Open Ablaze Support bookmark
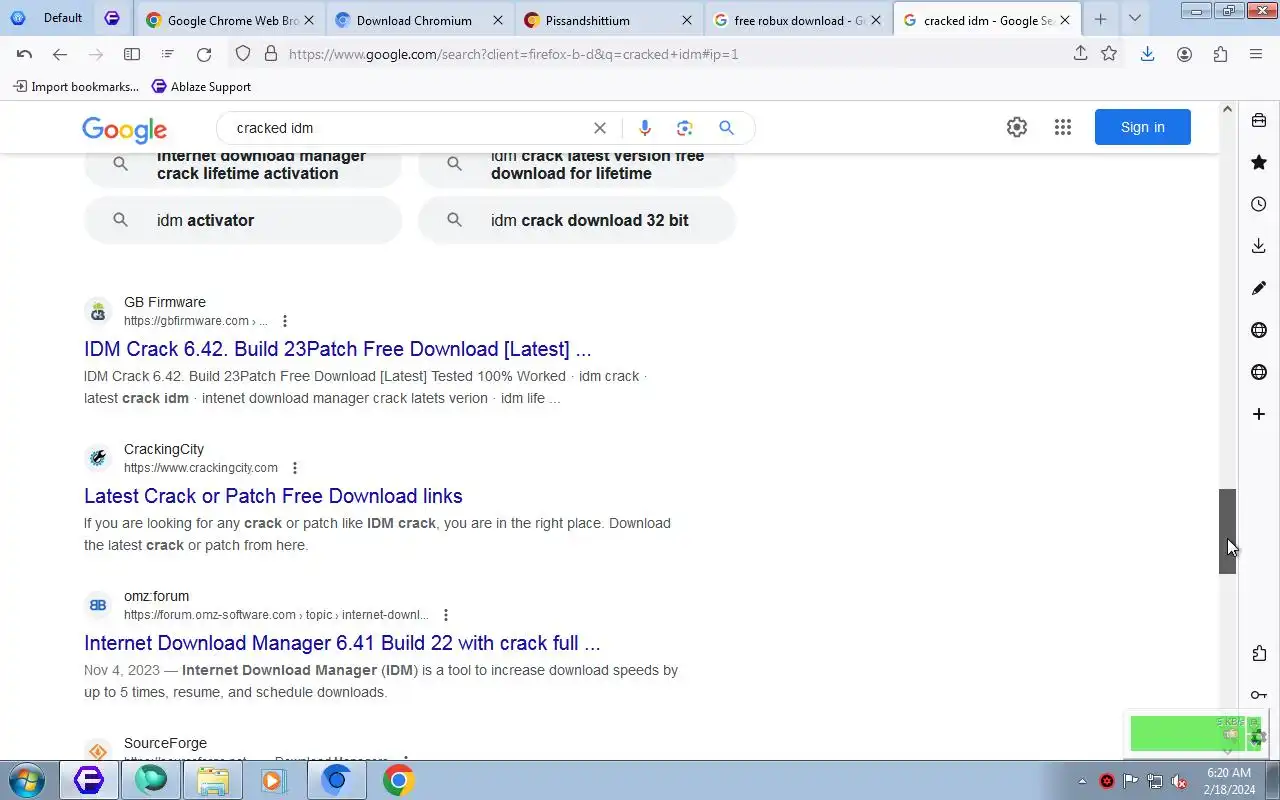 point(201,87)
